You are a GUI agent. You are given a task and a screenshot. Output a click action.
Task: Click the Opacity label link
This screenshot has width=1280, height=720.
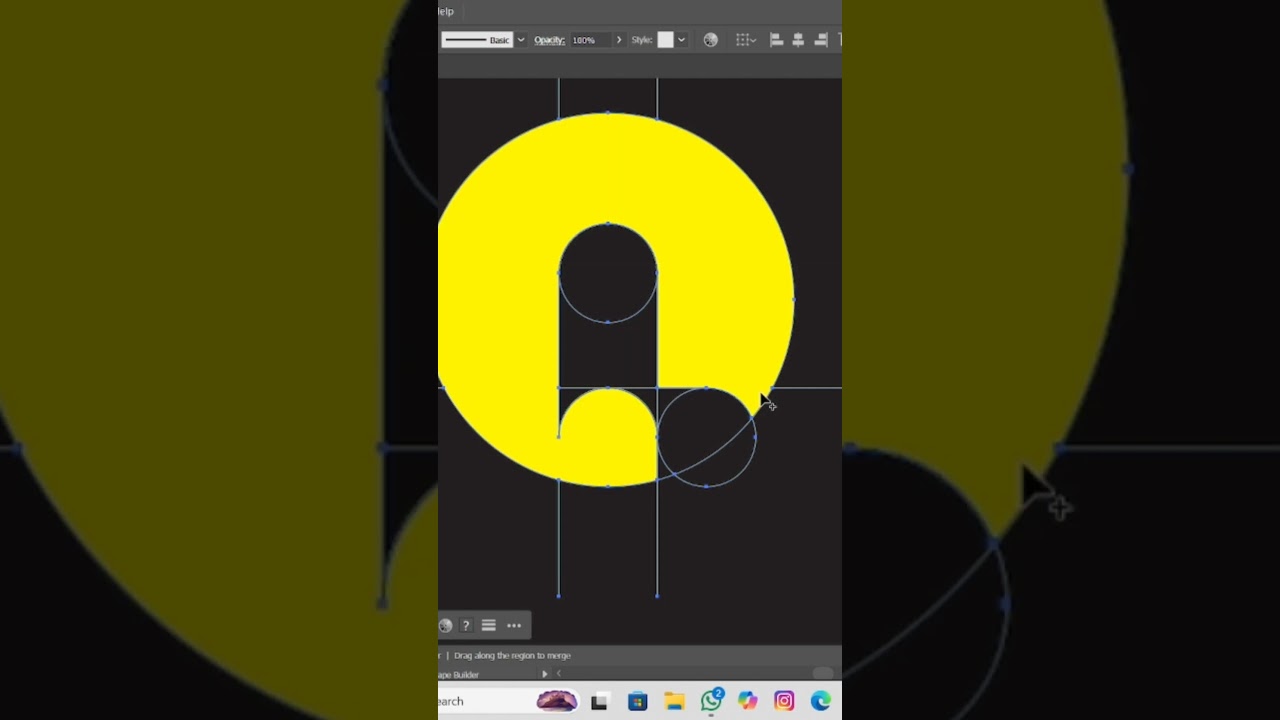(x=549, y=40)
